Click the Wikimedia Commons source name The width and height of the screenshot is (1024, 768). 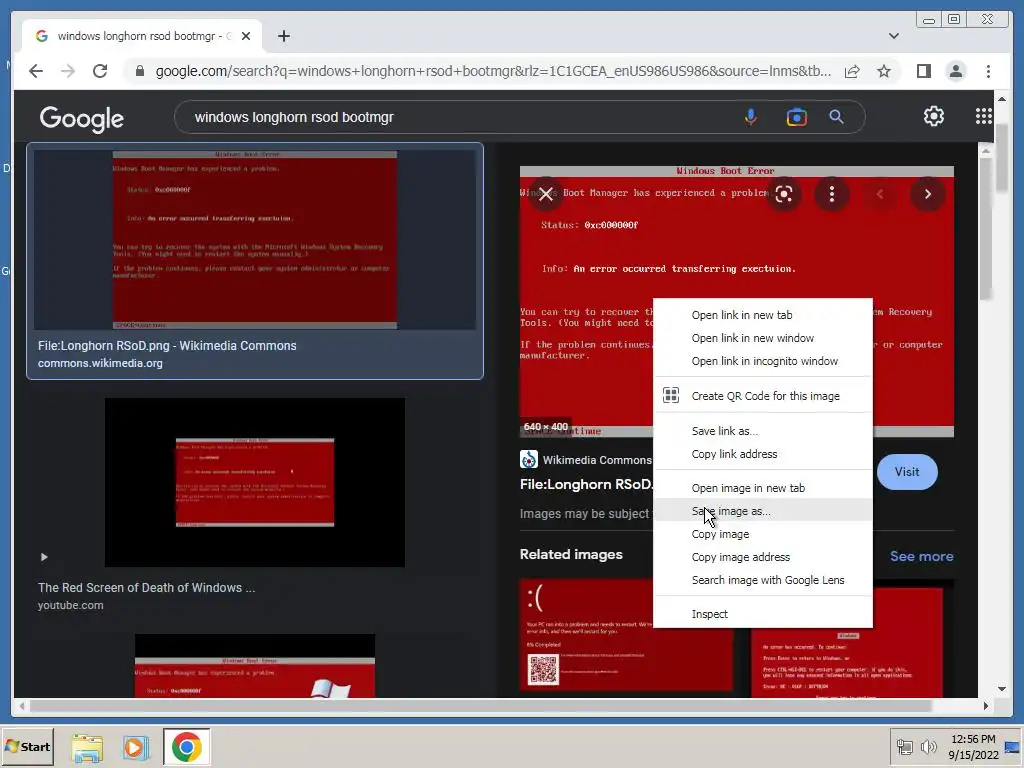[597, 460]
